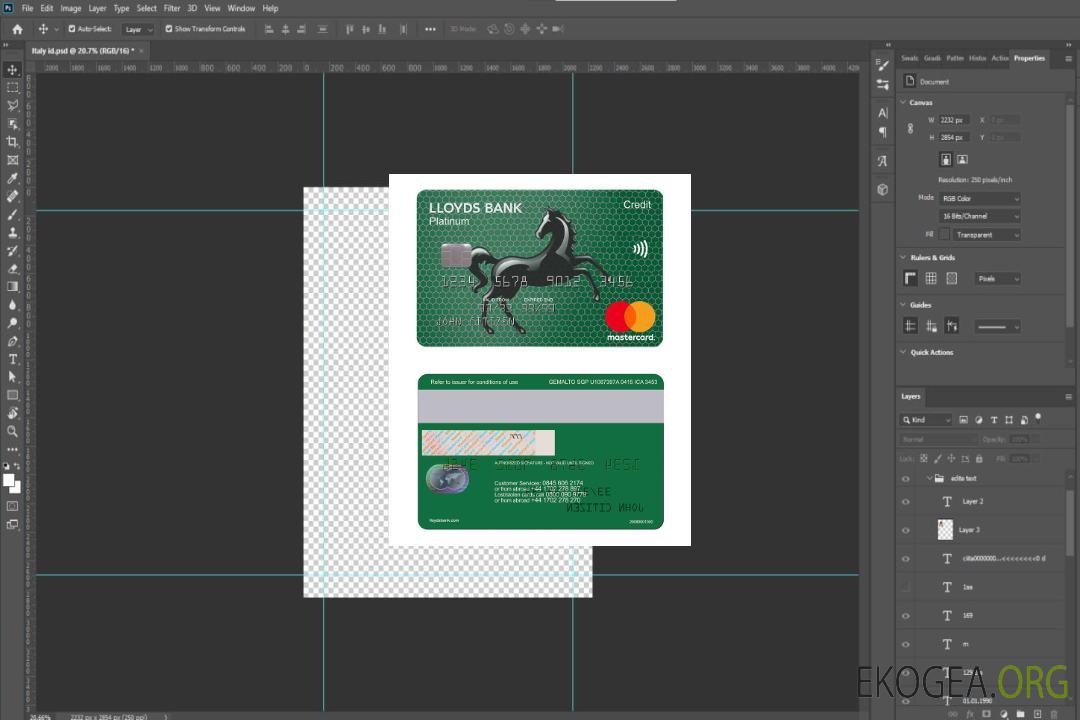Image resolution: width=1080 pixels, height=720 pixels.
Task: Open the Character panel icon
Action: [883, 112]
